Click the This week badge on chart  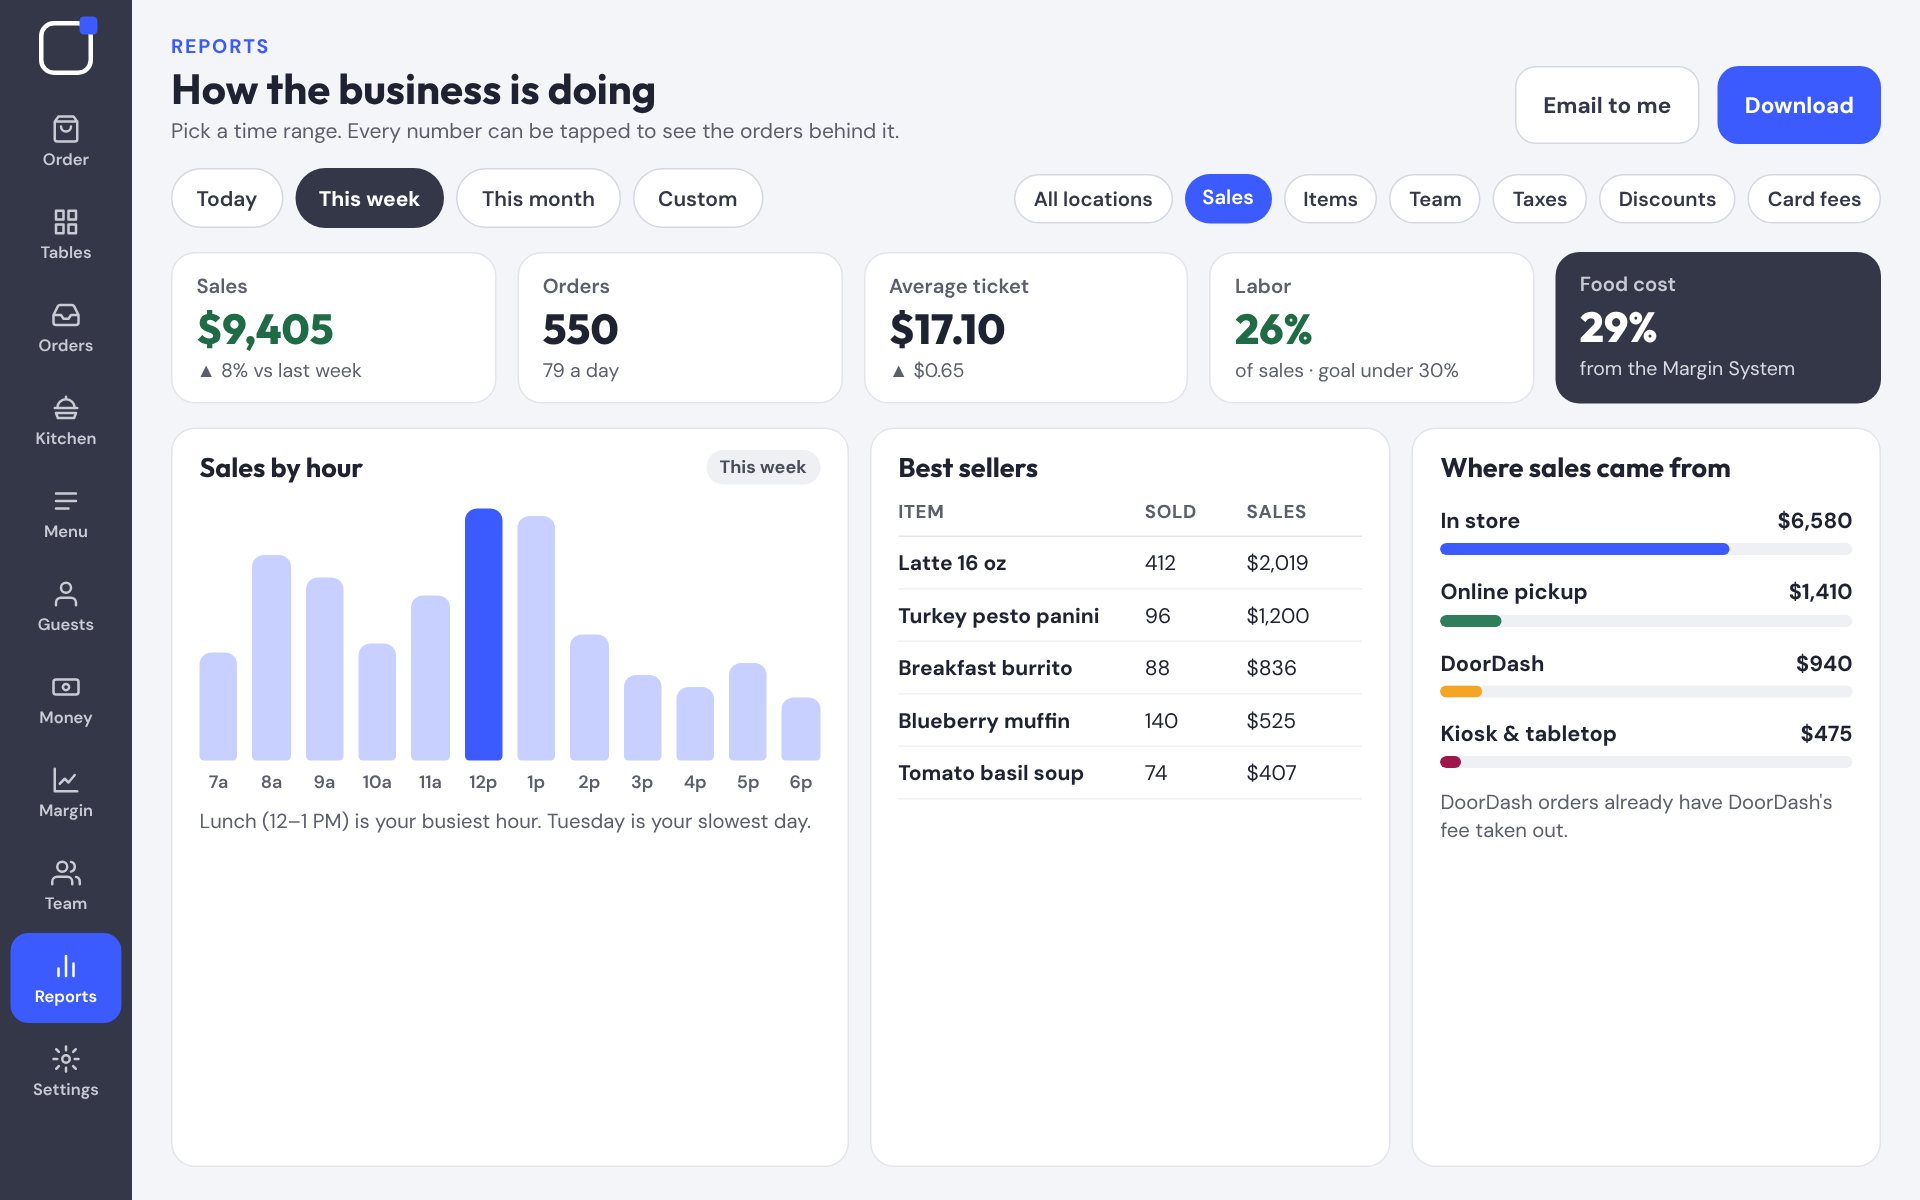pos(763,467)
